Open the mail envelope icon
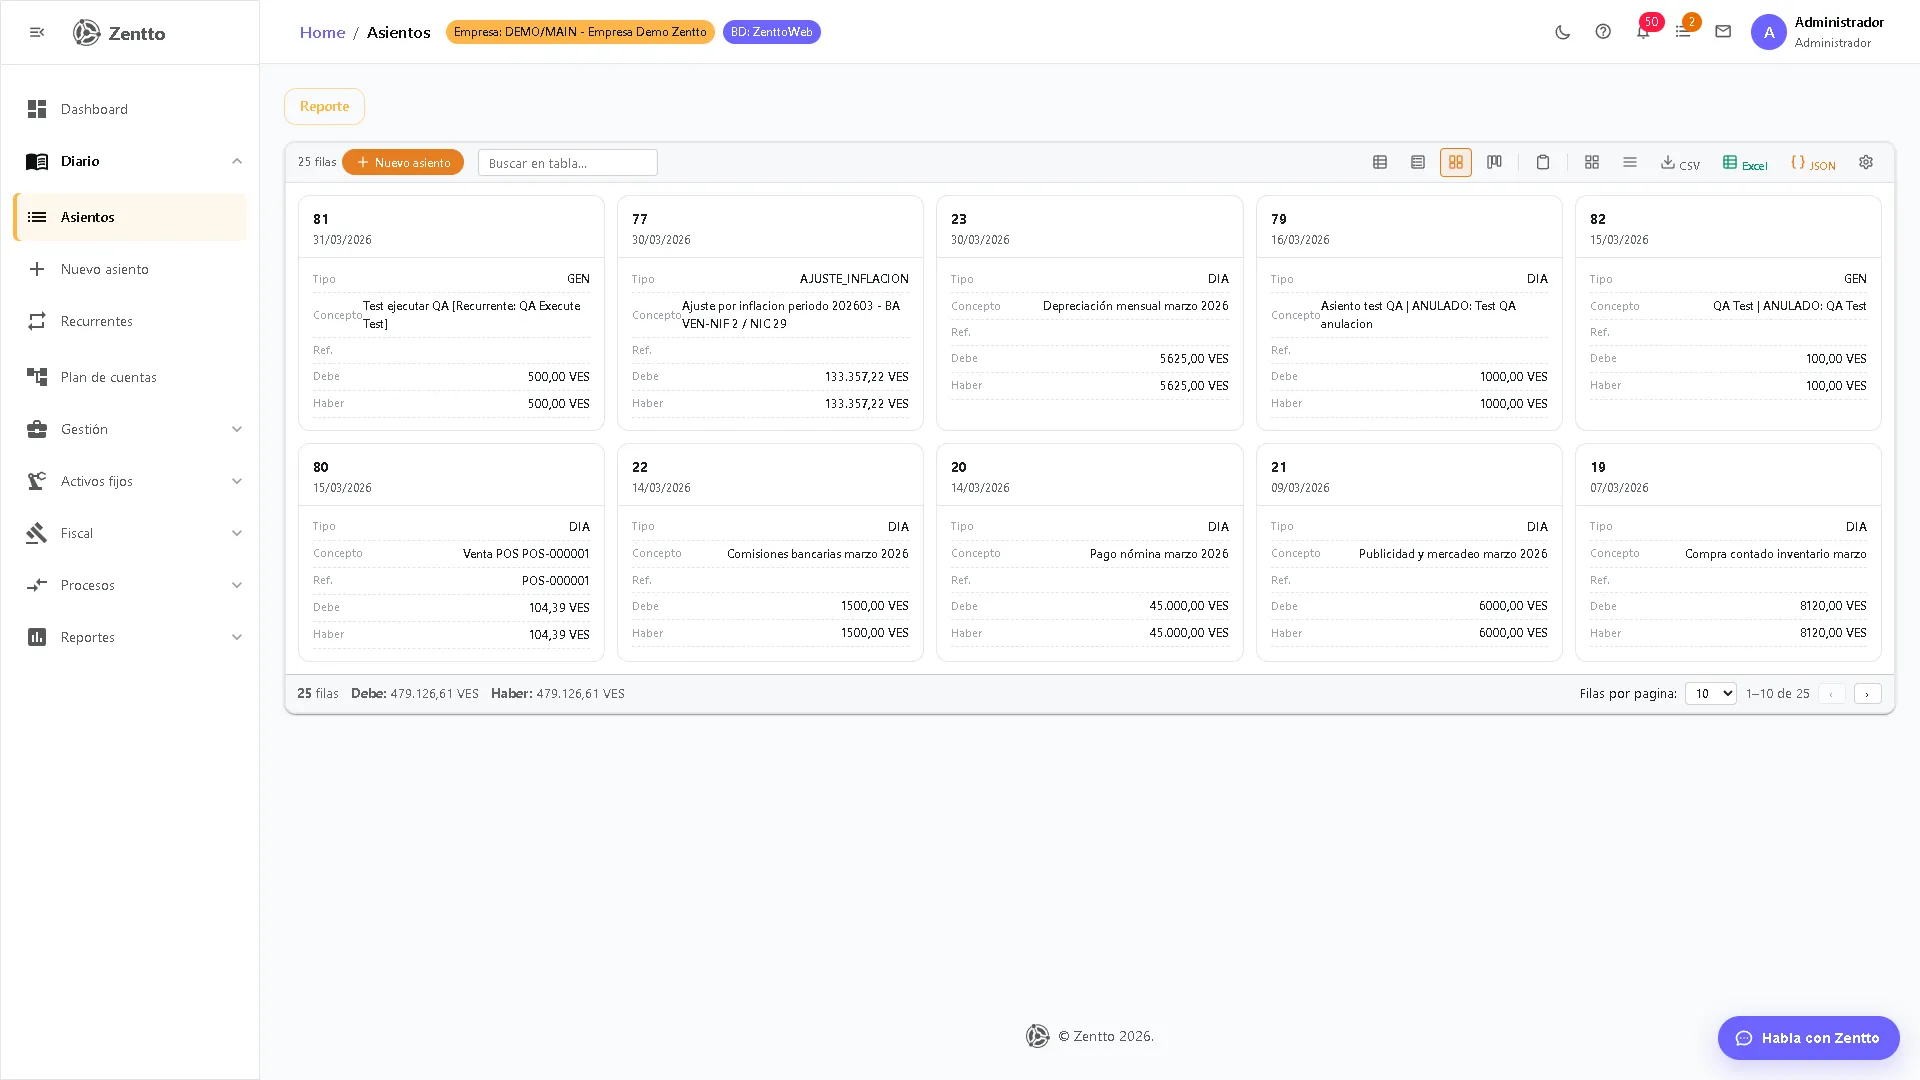Viewport: 1920px width, 1080px height. coord(1723,32)
